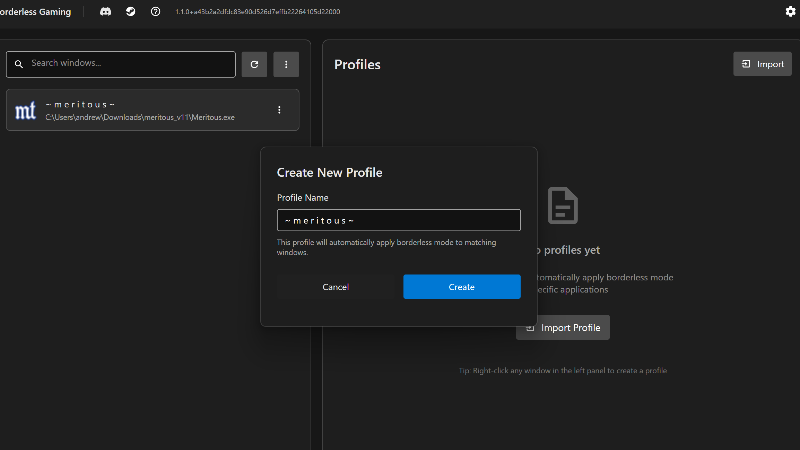Click the help question mark icon
800x450 pixels.
155,11
